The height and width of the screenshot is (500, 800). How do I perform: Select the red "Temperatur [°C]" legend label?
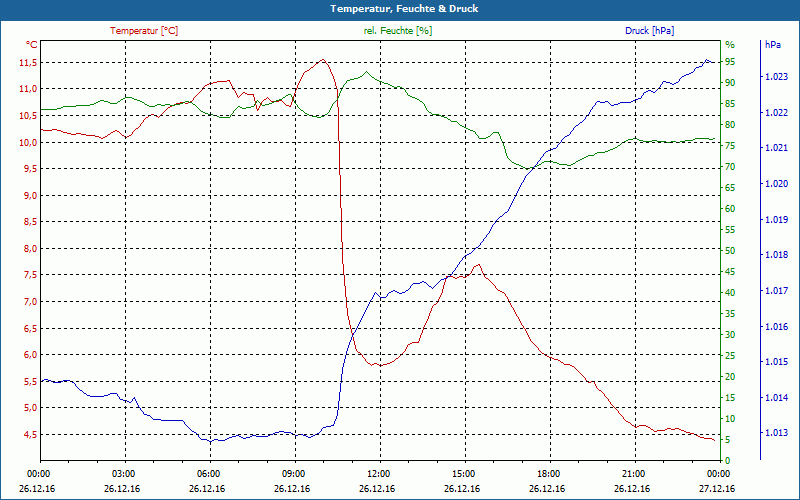144,31
